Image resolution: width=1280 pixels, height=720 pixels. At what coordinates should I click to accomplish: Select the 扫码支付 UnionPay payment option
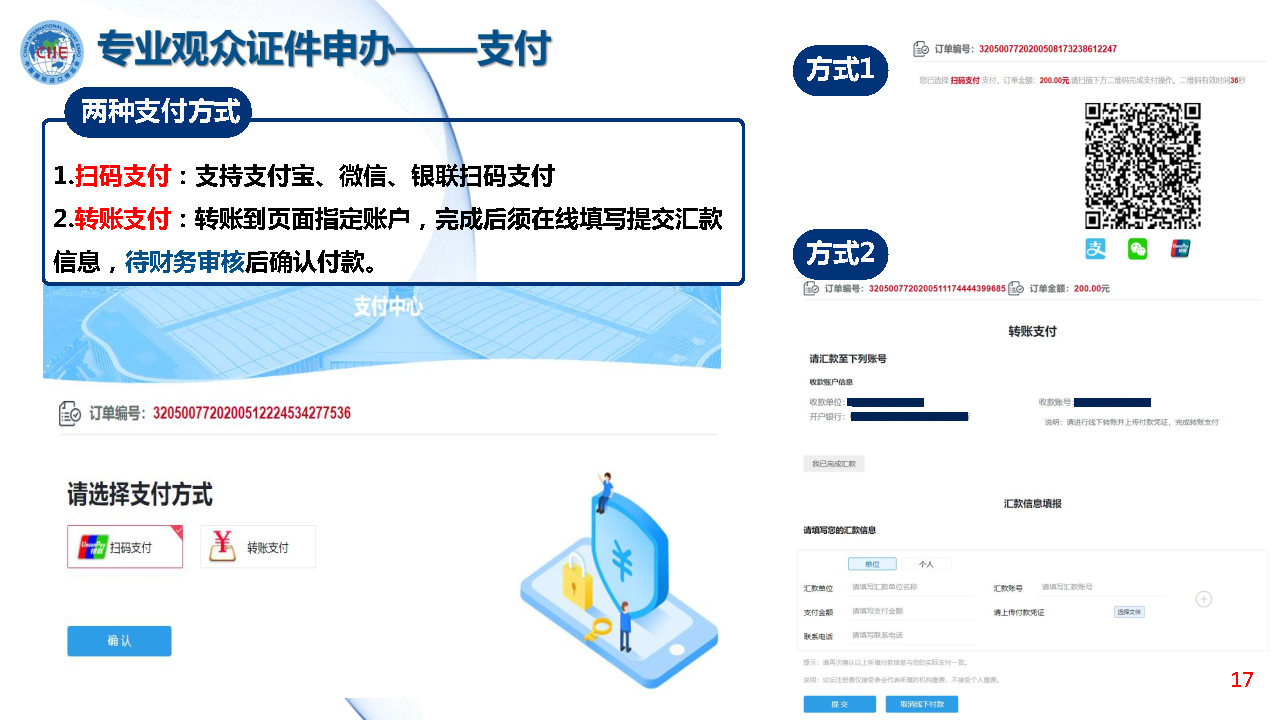(125, 547)
